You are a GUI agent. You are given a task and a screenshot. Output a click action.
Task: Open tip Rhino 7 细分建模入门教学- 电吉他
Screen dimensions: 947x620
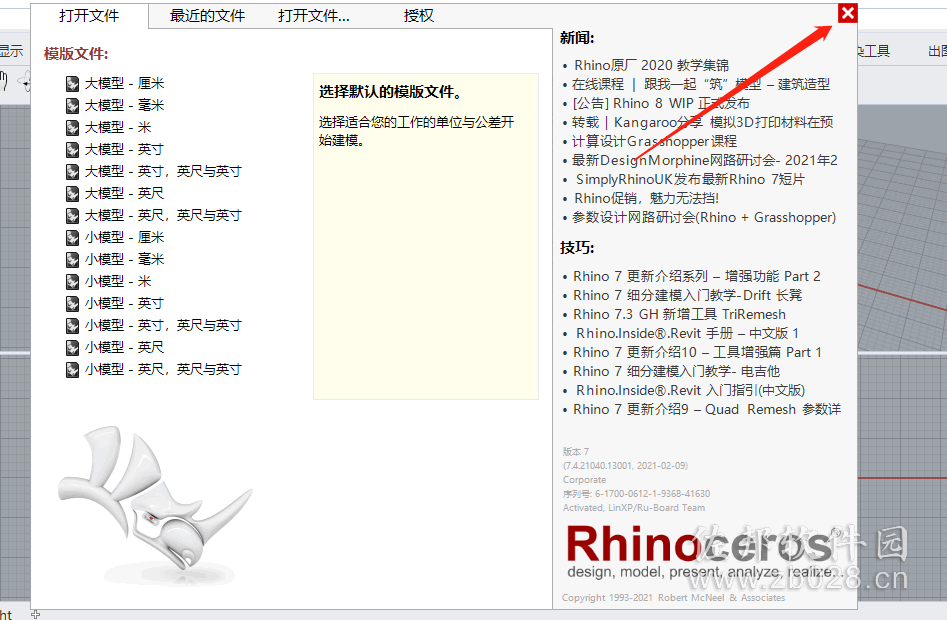tap(676, 371)
